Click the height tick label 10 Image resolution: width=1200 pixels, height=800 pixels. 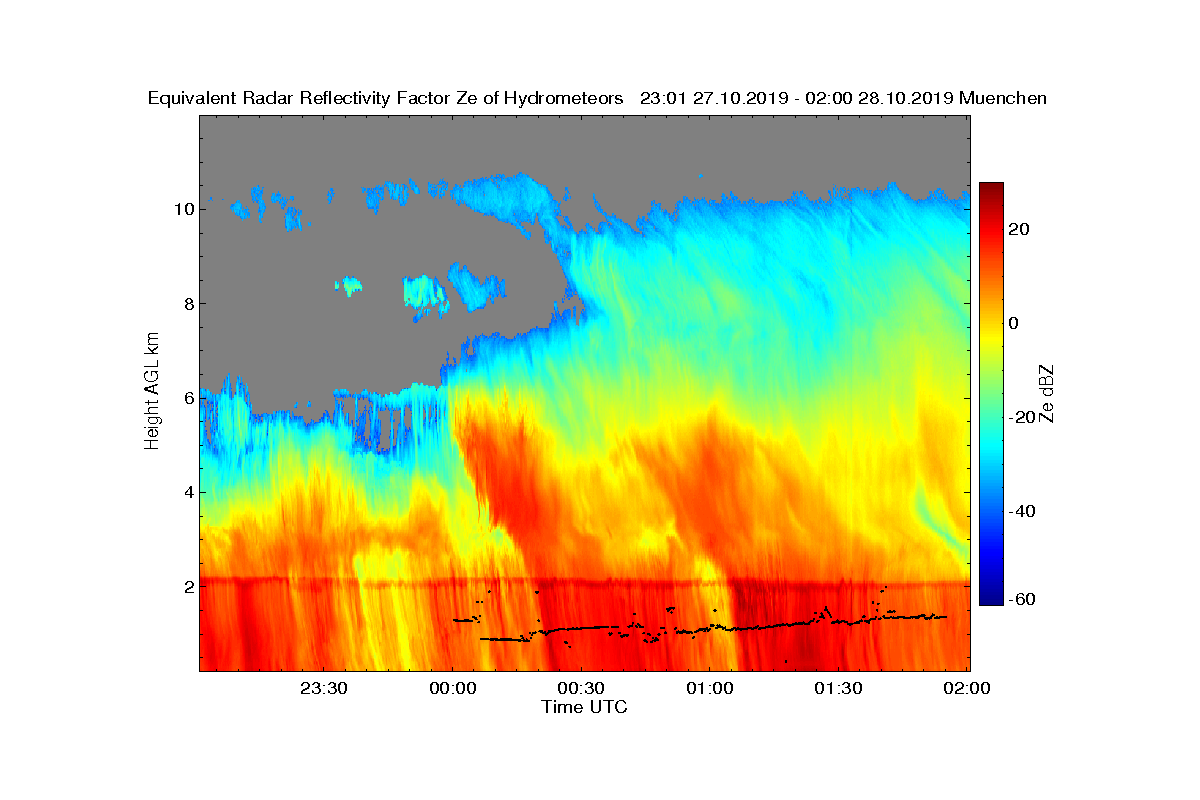pyautogui.click(x=182, y=209)
